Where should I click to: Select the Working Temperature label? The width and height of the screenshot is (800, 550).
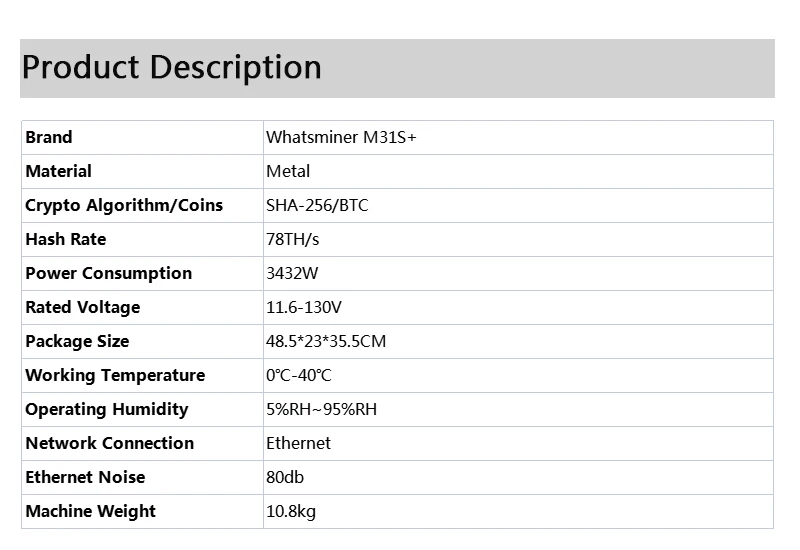[x=115, y=376]
